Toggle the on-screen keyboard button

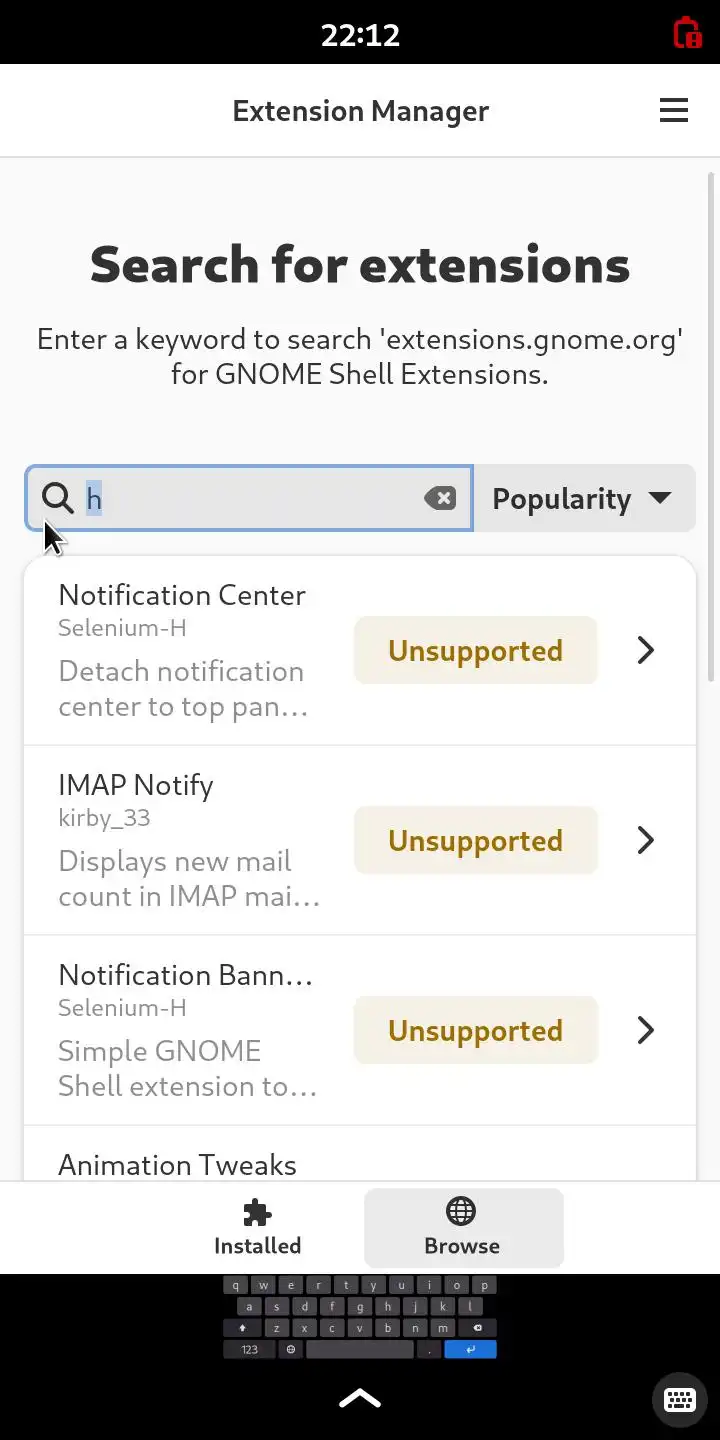pyautogui.click(x=680, y=1399)
